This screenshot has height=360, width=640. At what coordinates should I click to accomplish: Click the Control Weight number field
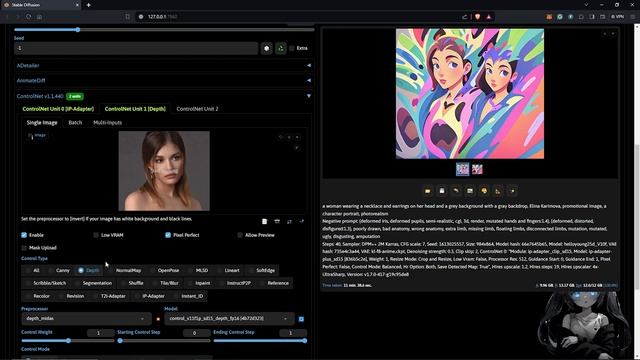(x=101, y=333)
